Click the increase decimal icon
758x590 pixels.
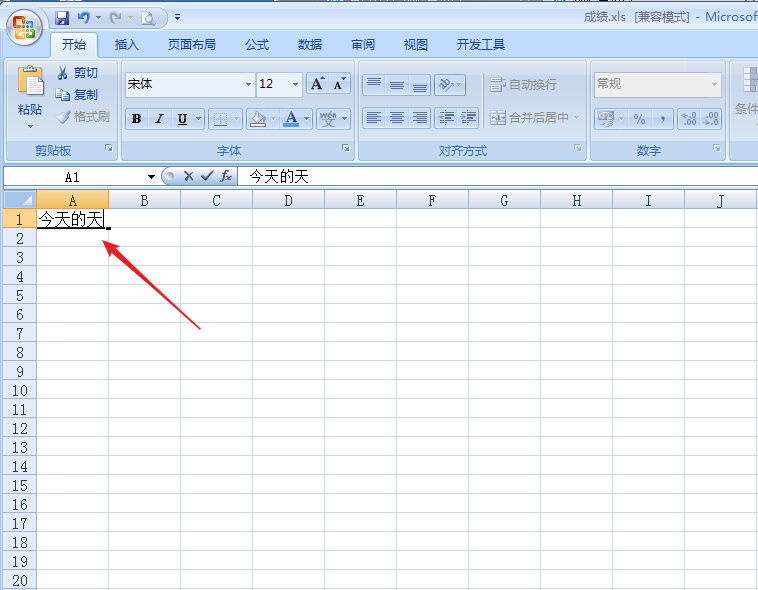tap(689, 118)
